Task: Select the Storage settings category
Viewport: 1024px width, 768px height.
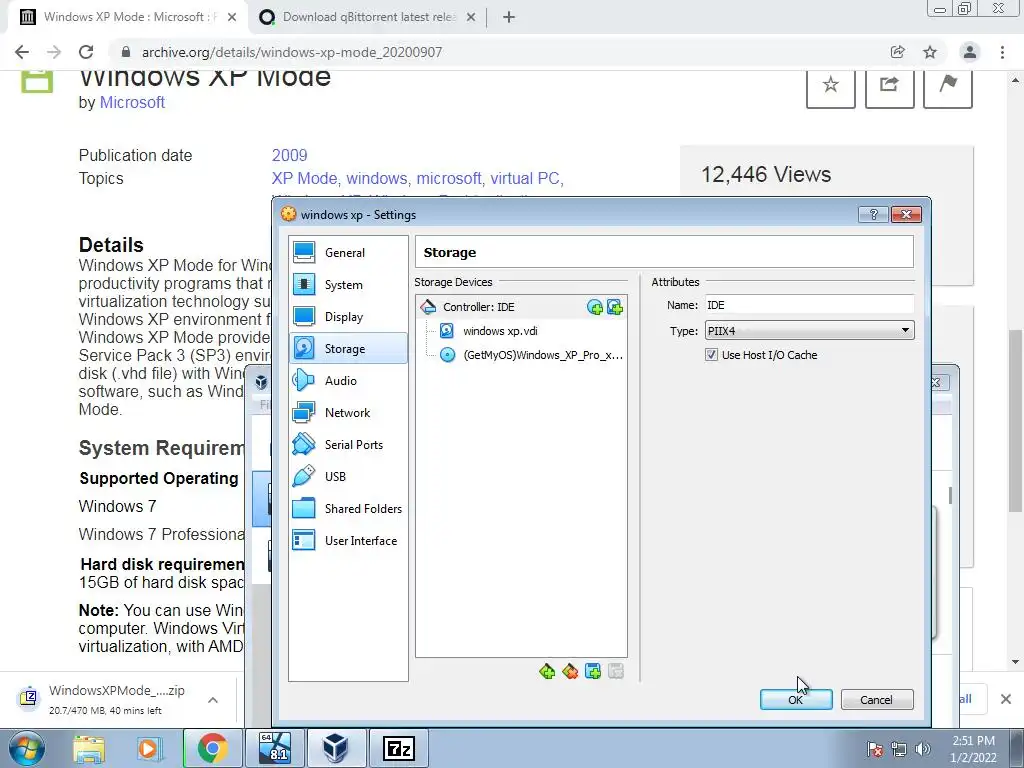Action: (x=348, y=349)
